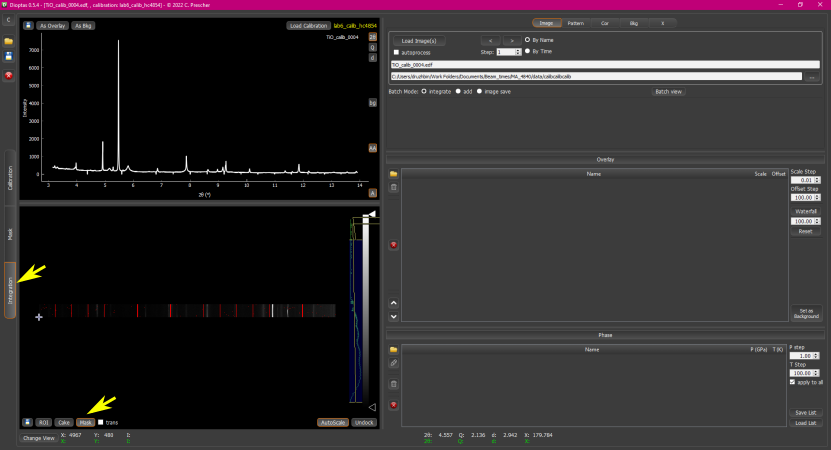
Task: Save project using left sidebar disk icon
Action: coord(8,56)
